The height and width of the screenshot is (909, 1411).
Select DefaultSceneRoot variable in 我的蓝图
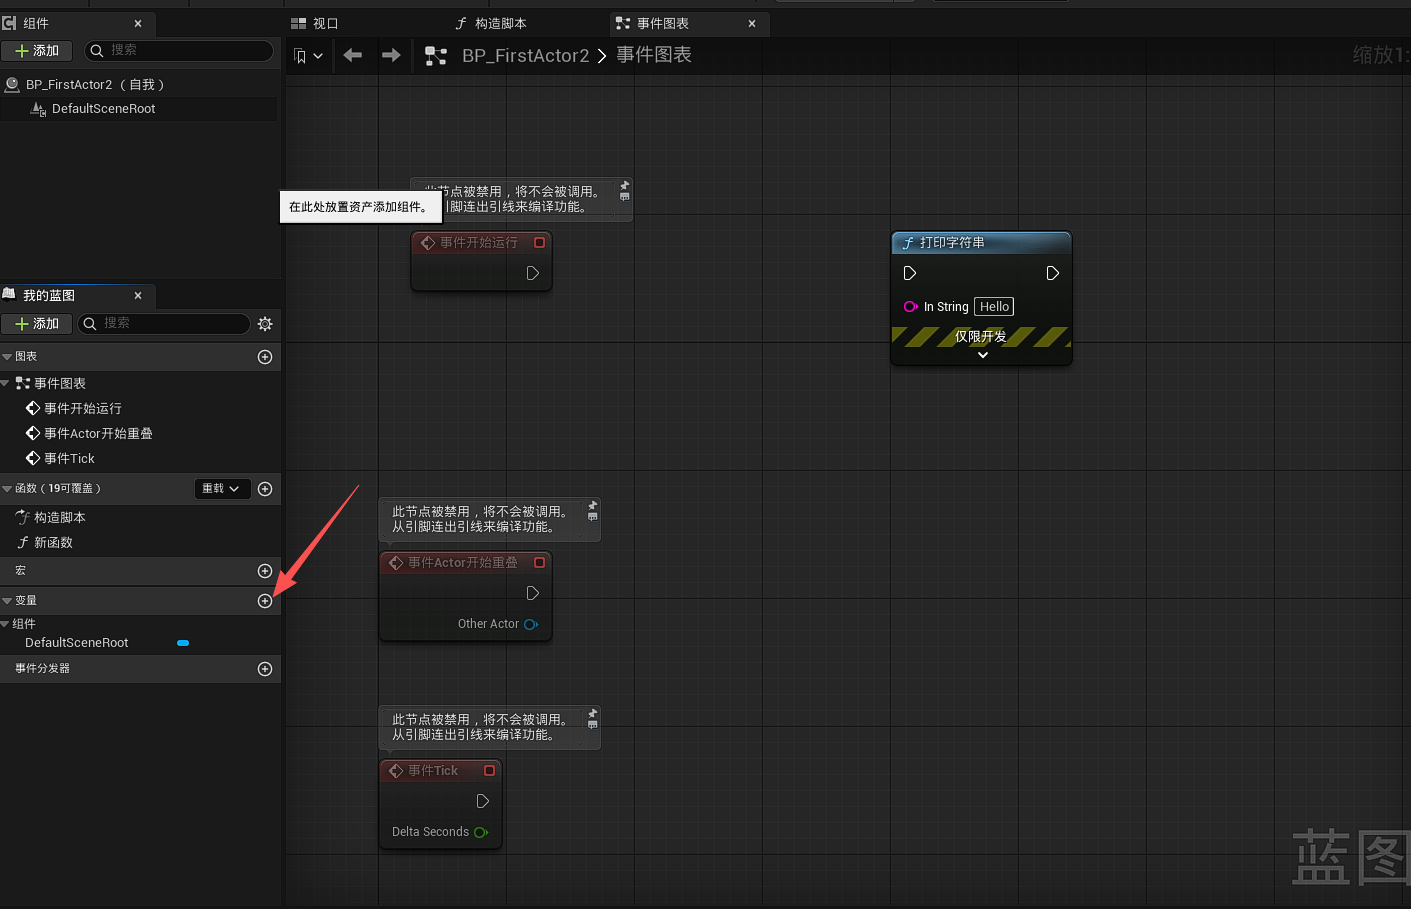pyautogui.click(x=77, y=643)
